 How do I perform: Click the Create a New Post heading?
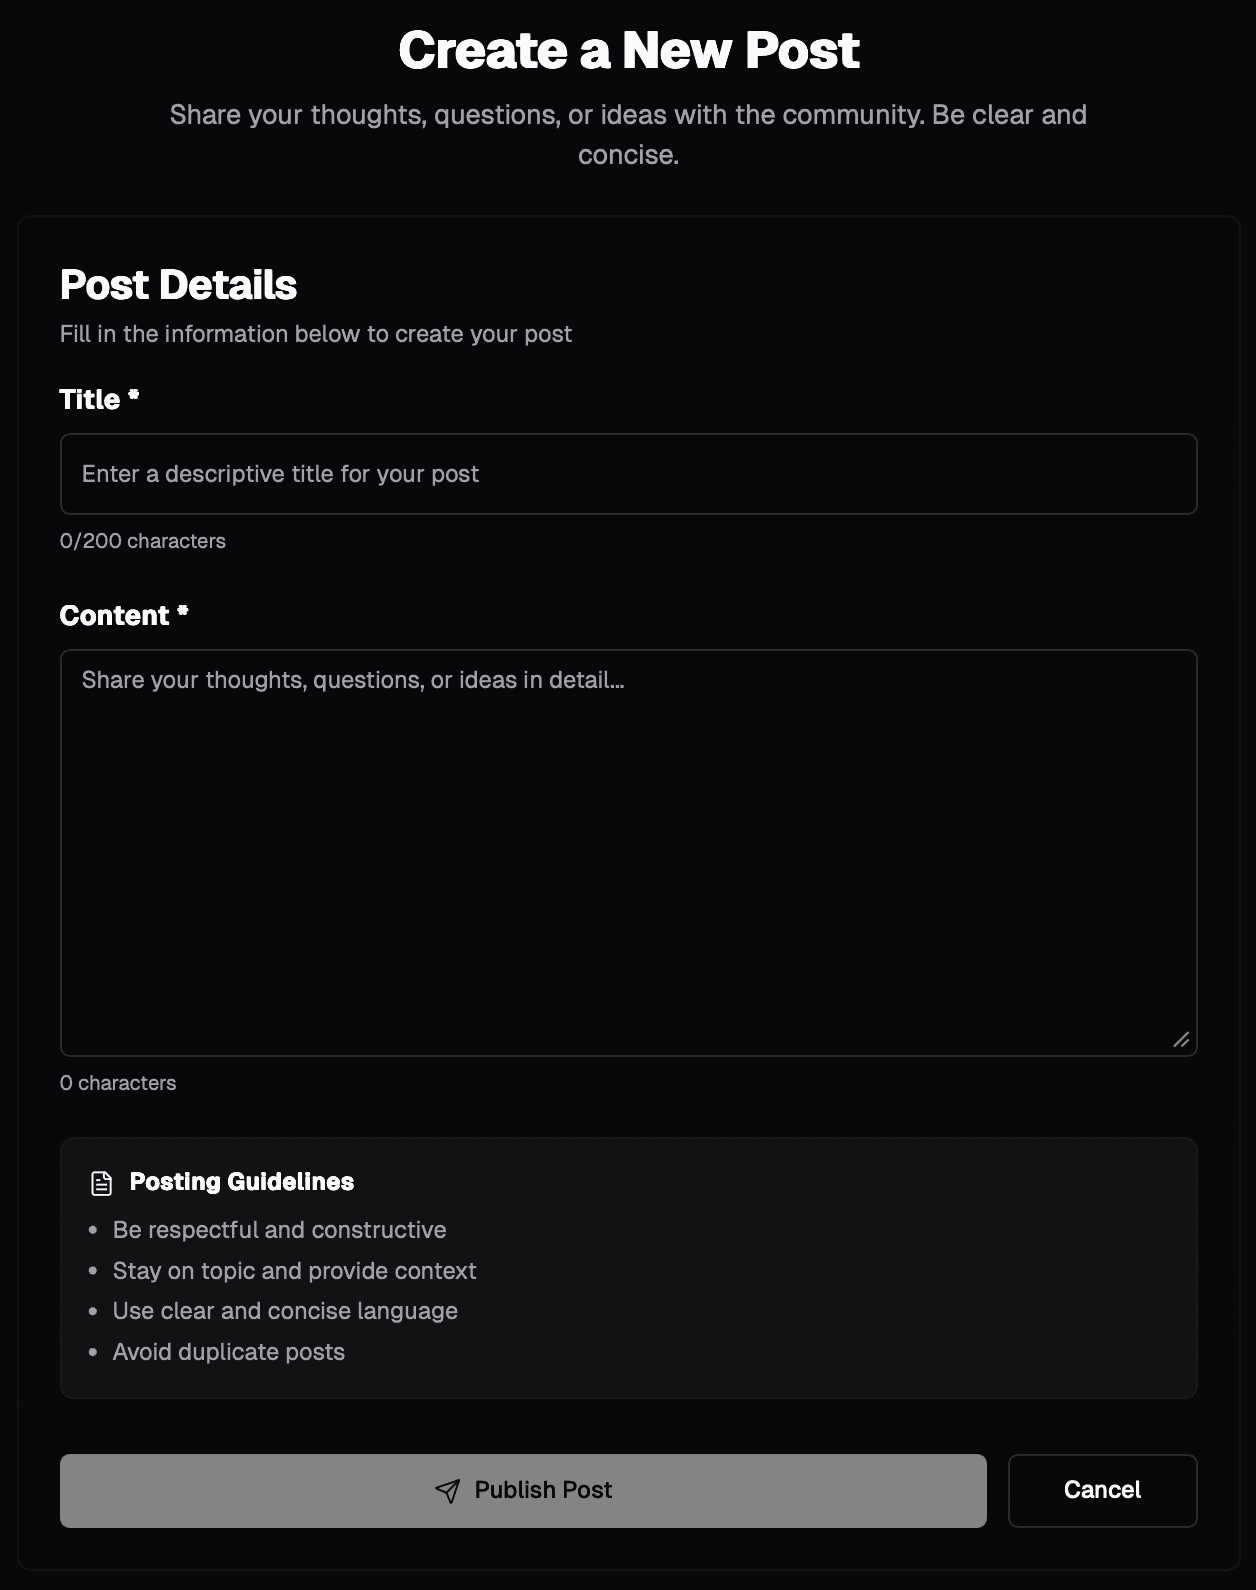click(x=628, y=48)
